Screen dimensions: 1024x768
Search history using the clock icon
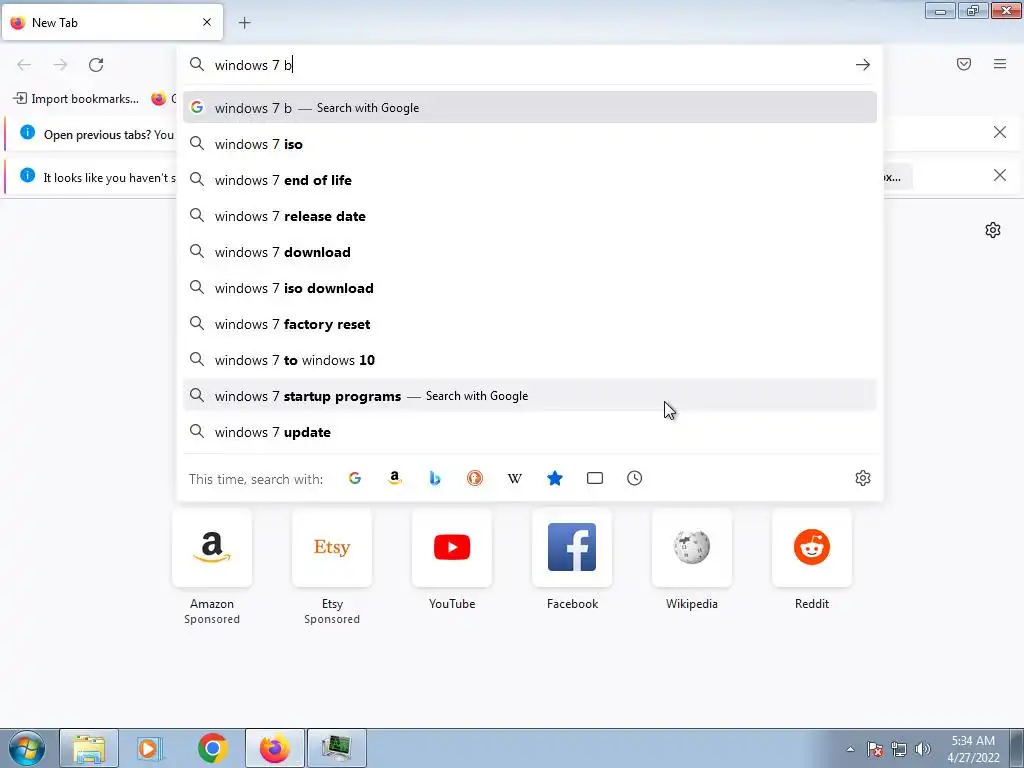coord(635,478)
